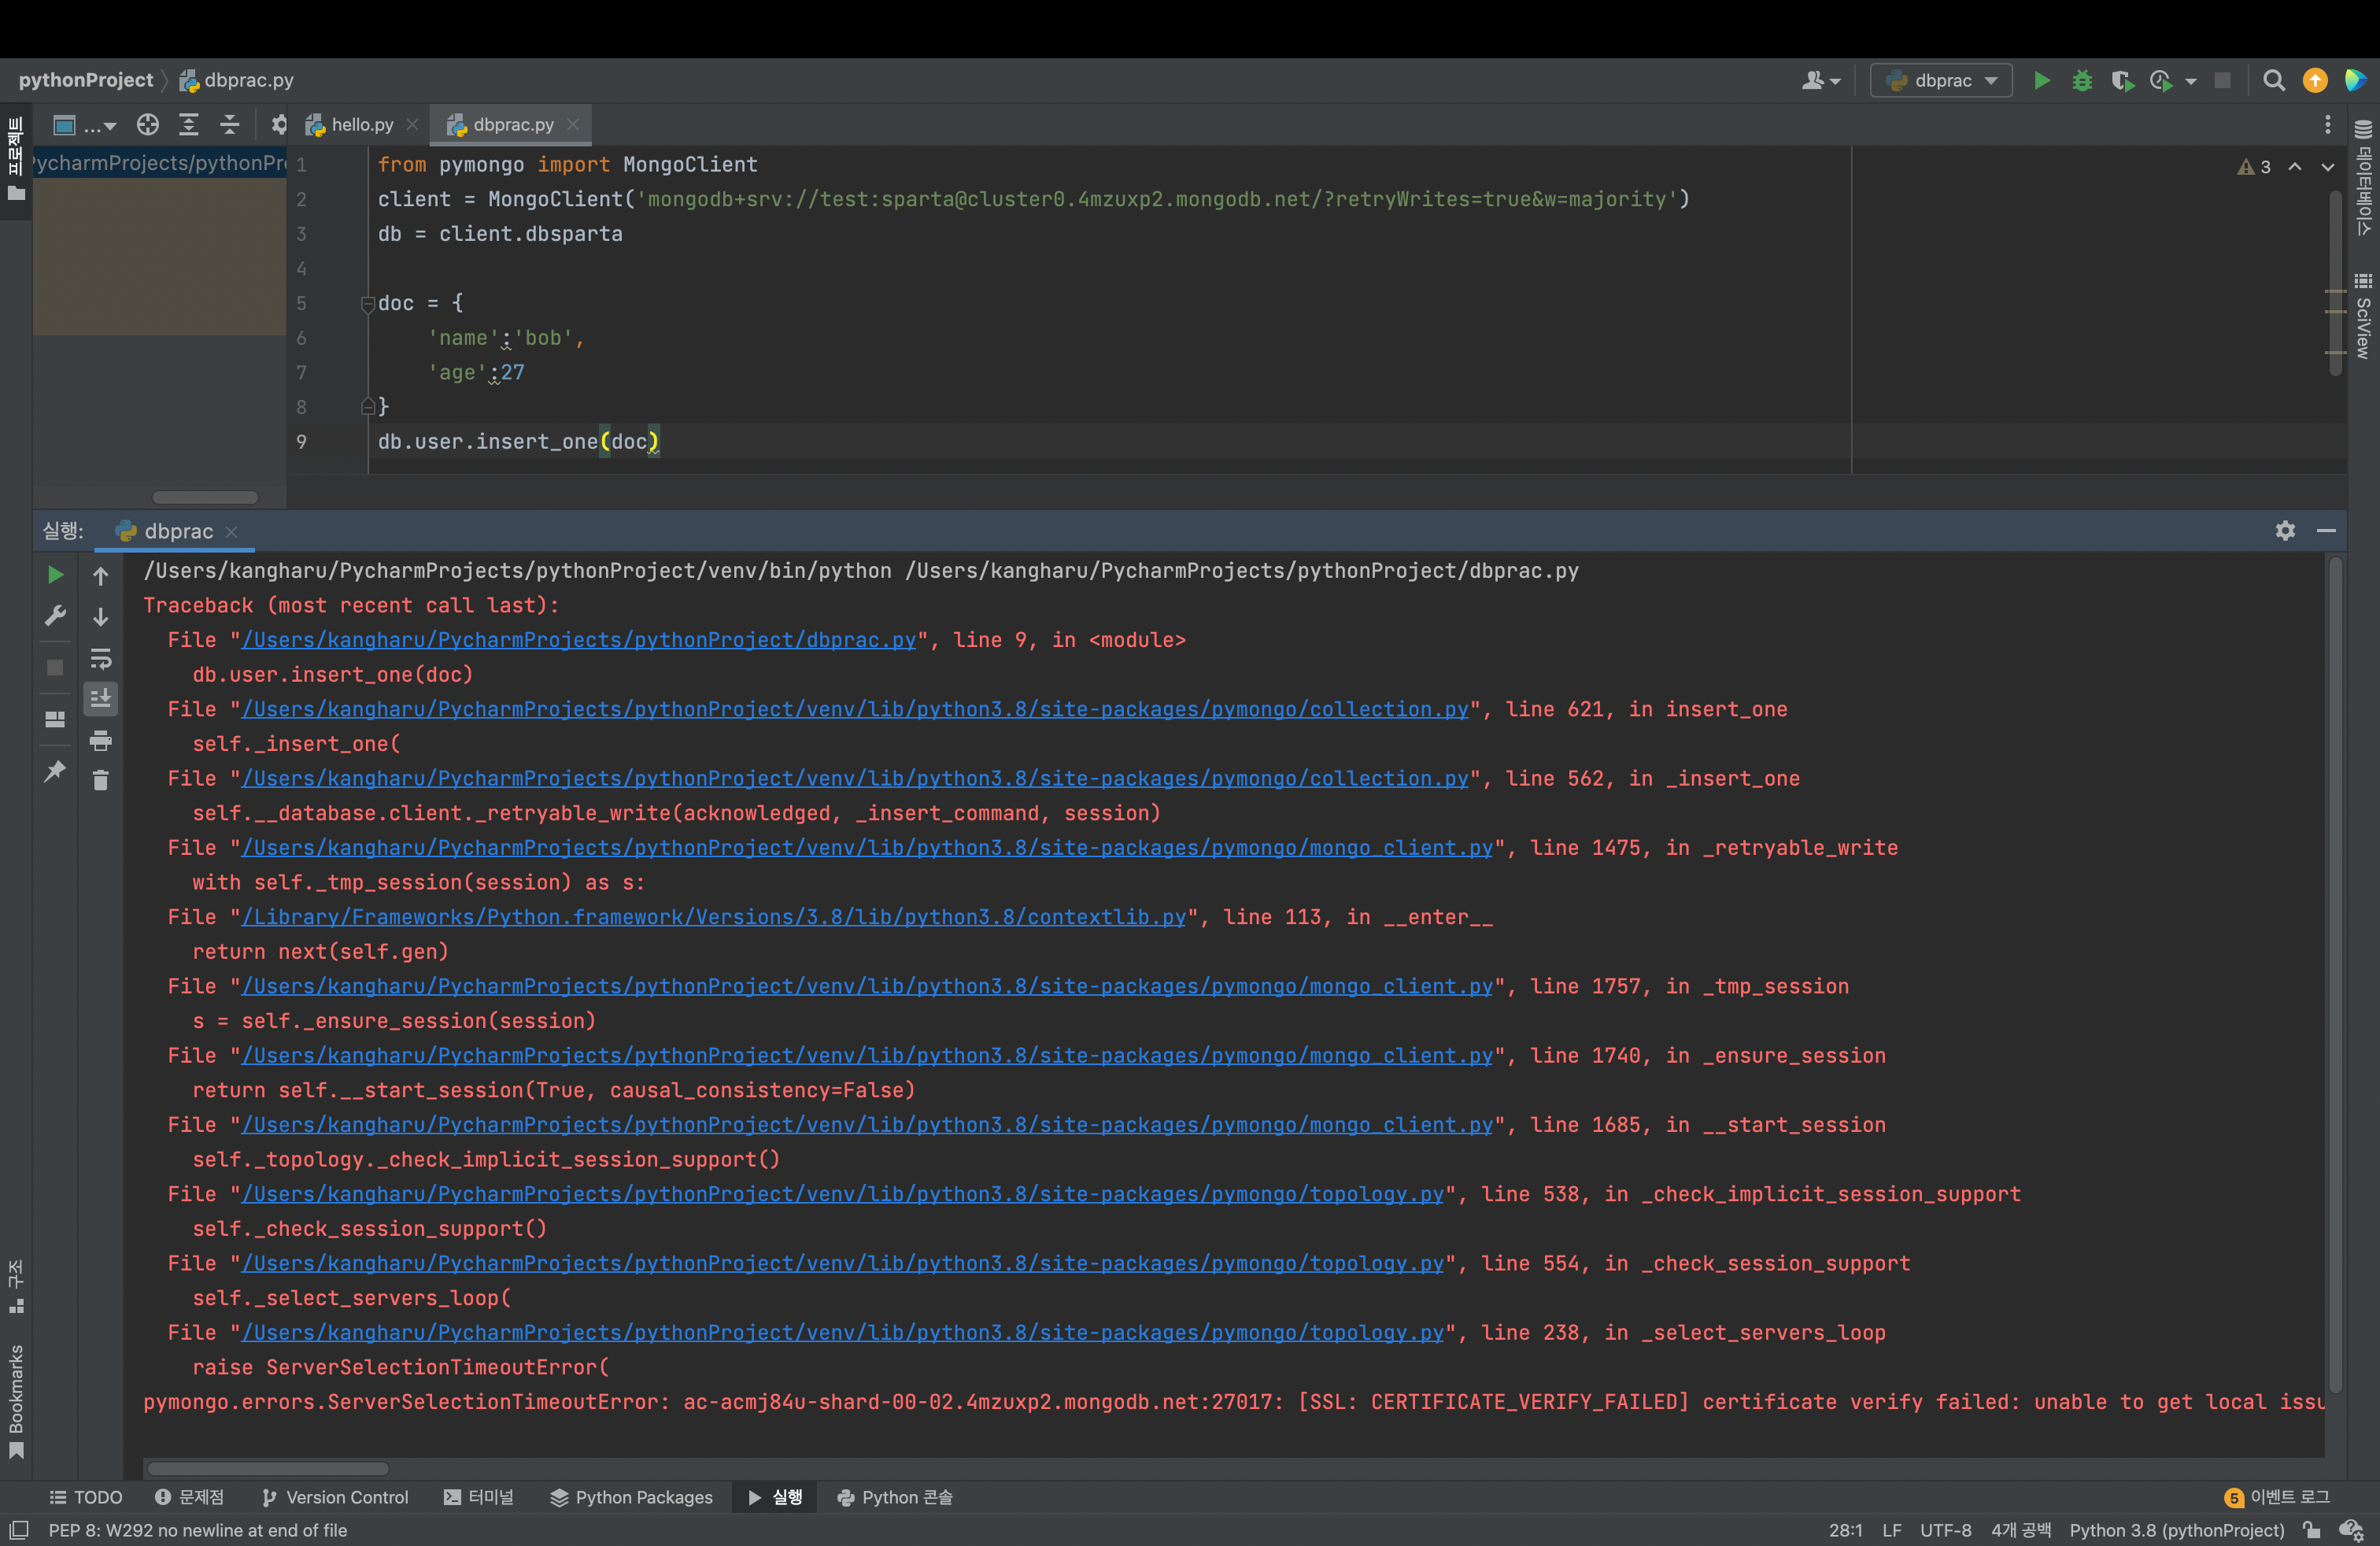Print the console output

click(x=101, y=740)
